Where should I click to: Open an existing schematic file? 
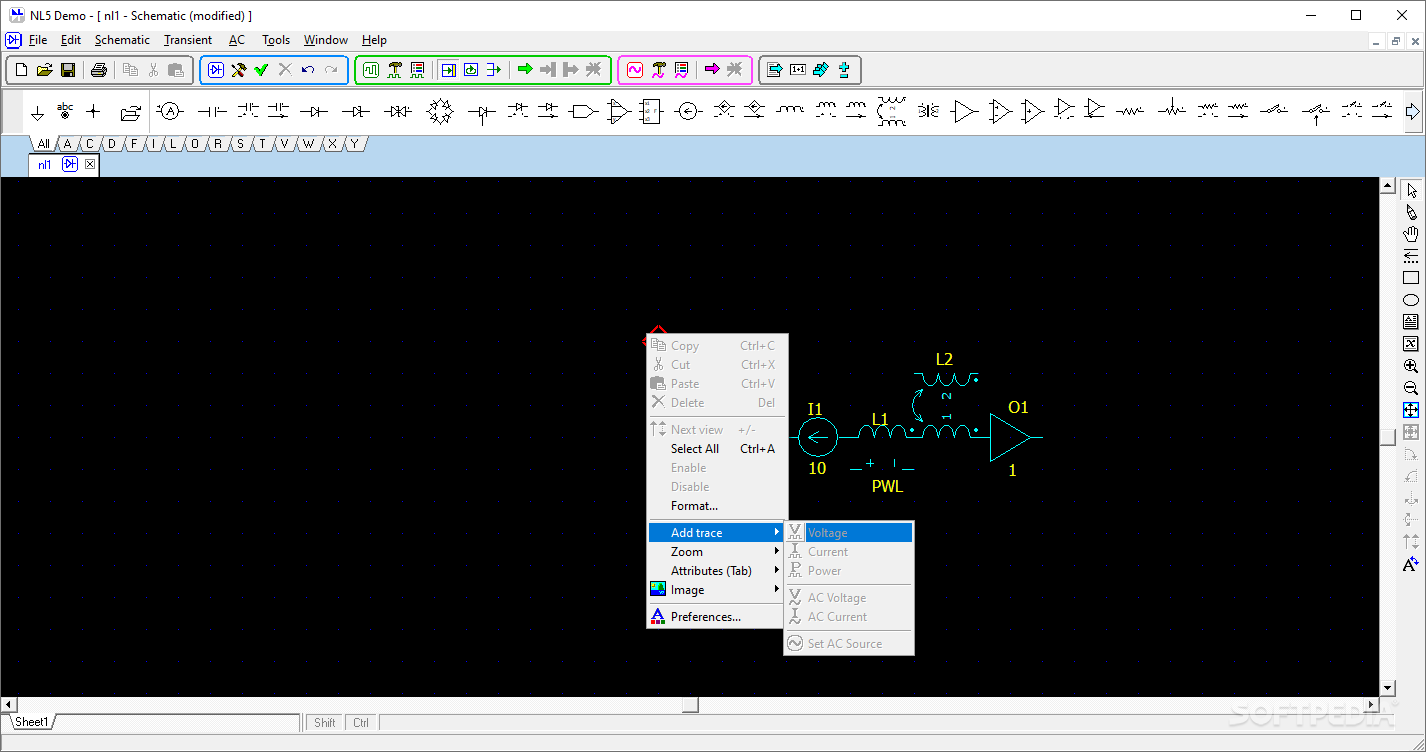tap(45, 70)
